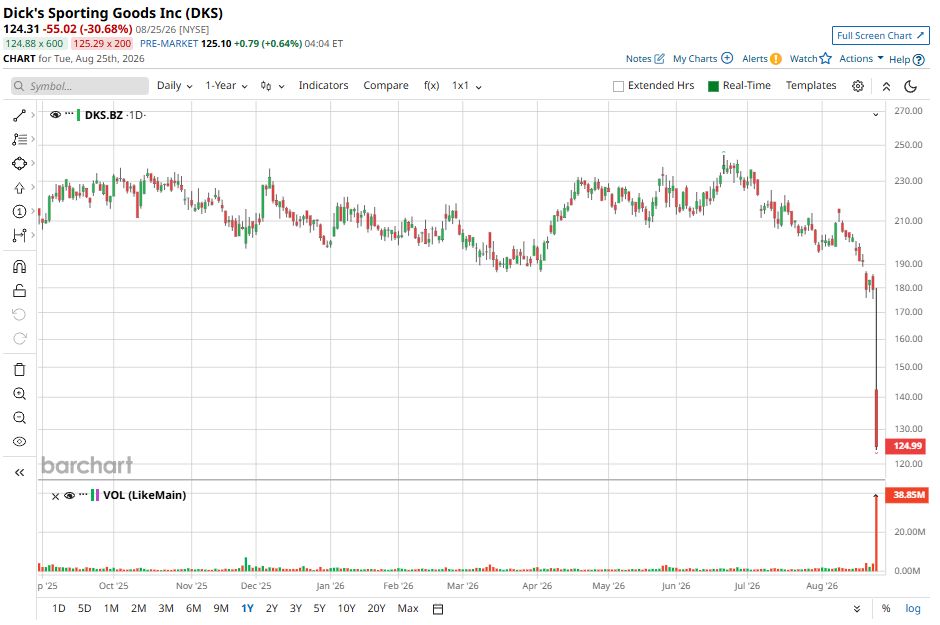
Task: Select the 20Y time range
Action: (x=376, y=609)
